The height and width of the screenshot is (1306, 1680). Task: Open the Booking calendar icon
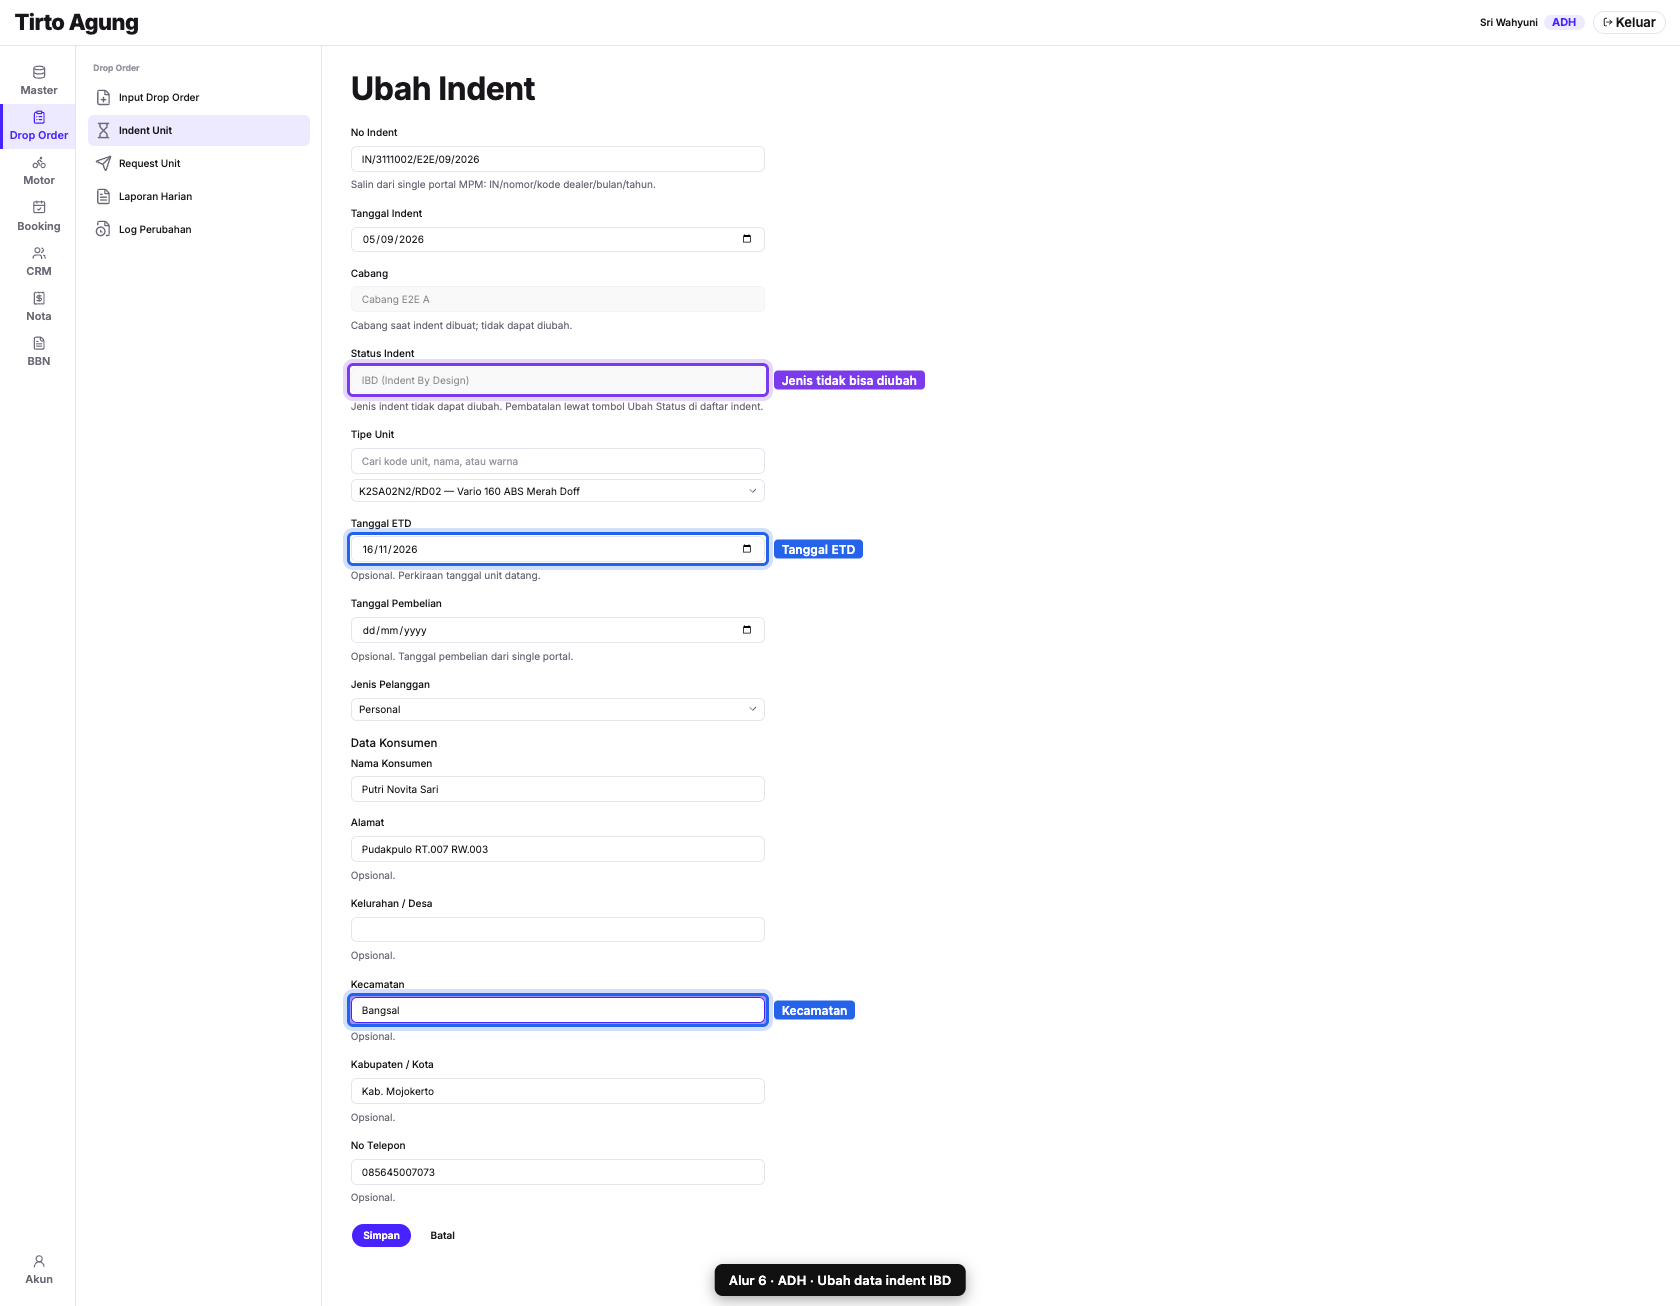tap(39, 208)
